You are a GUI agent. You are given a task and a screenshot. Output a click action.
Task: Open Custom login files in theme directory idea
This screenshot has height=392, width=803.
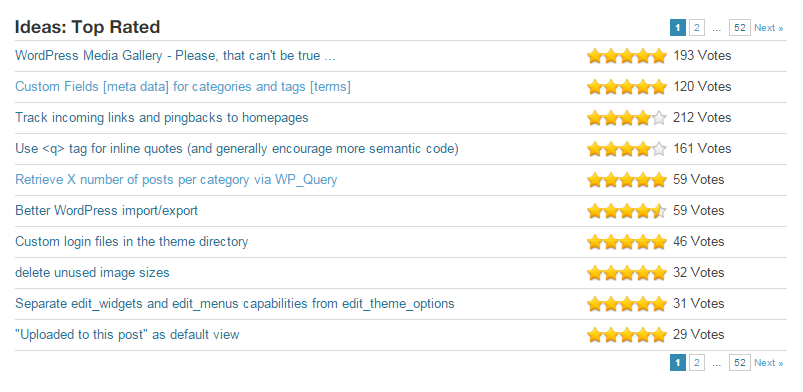132,241
